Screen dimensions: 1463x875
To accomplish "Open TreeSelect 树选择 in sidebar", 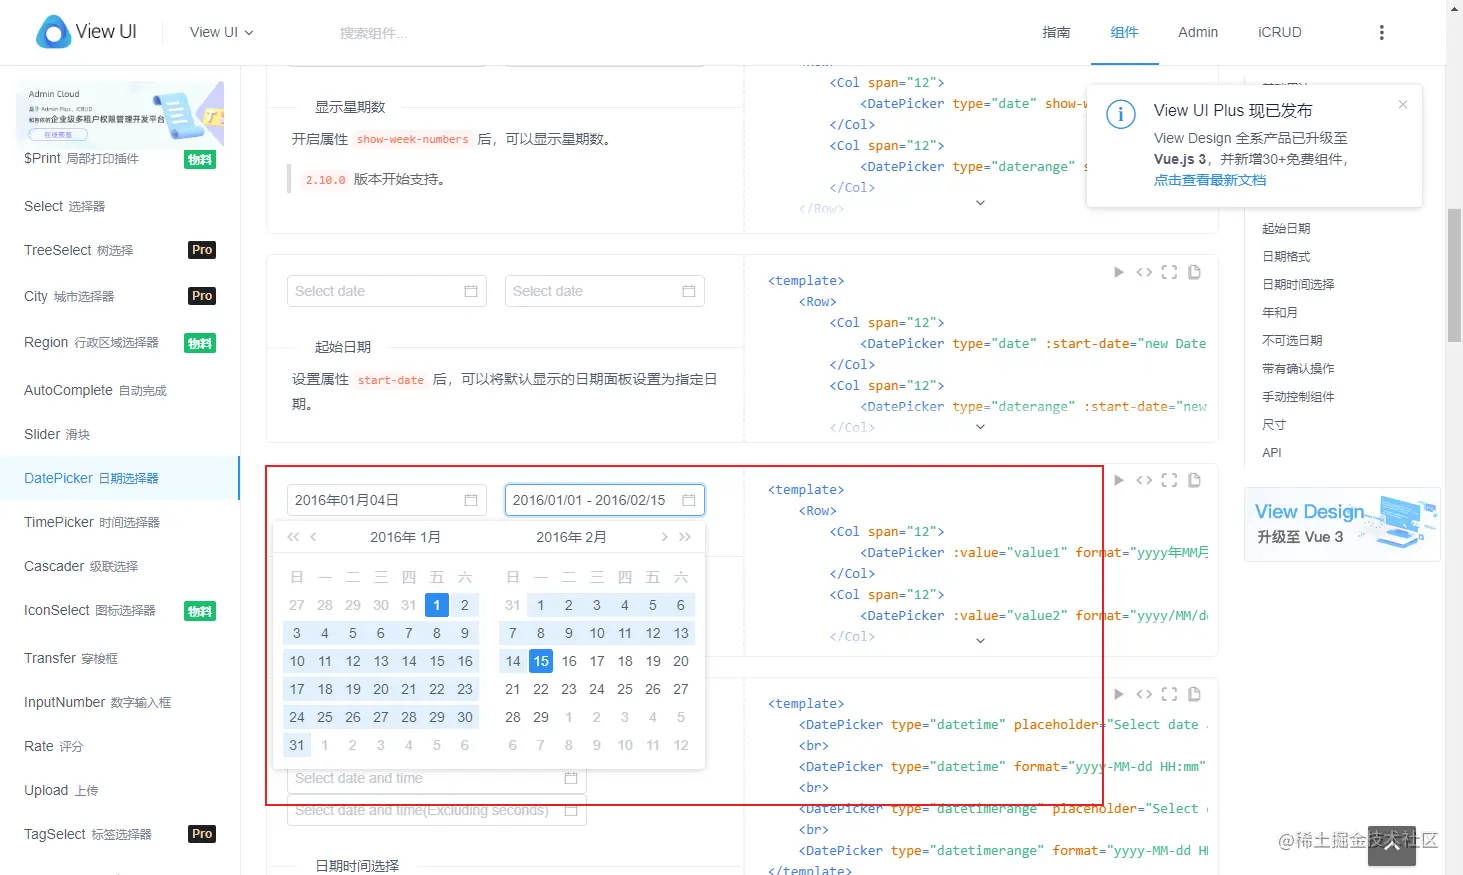I will tap(120, 250).
